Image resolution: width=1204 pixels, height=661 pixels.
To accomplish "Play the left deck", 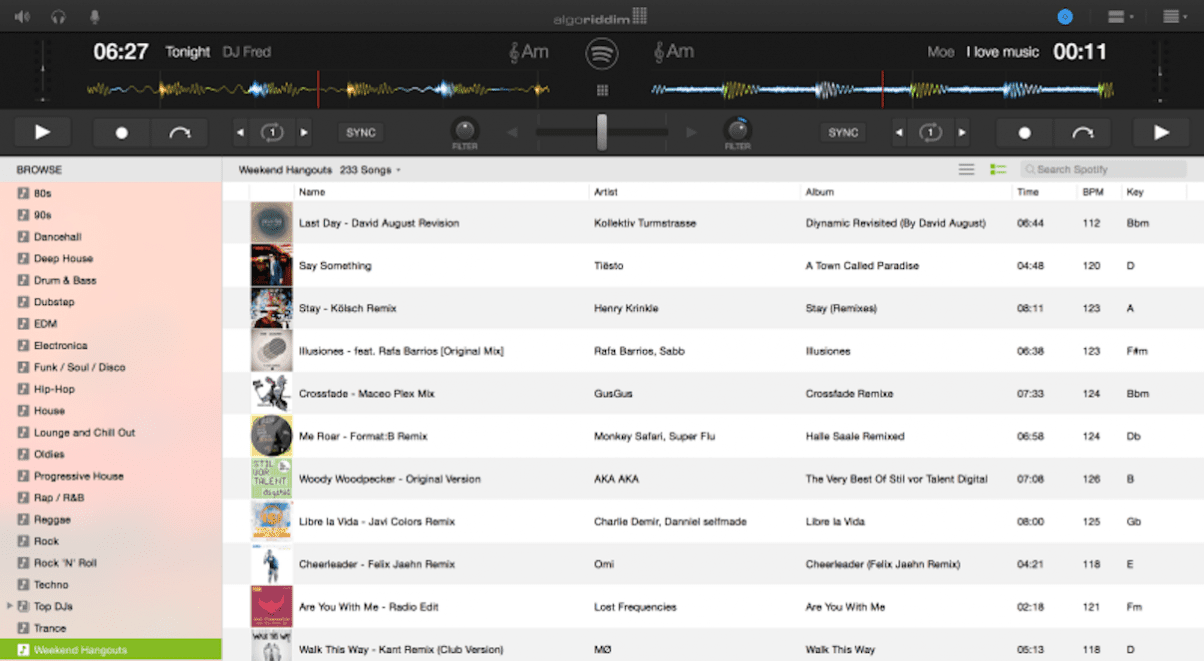I will (x=42, y=132).
